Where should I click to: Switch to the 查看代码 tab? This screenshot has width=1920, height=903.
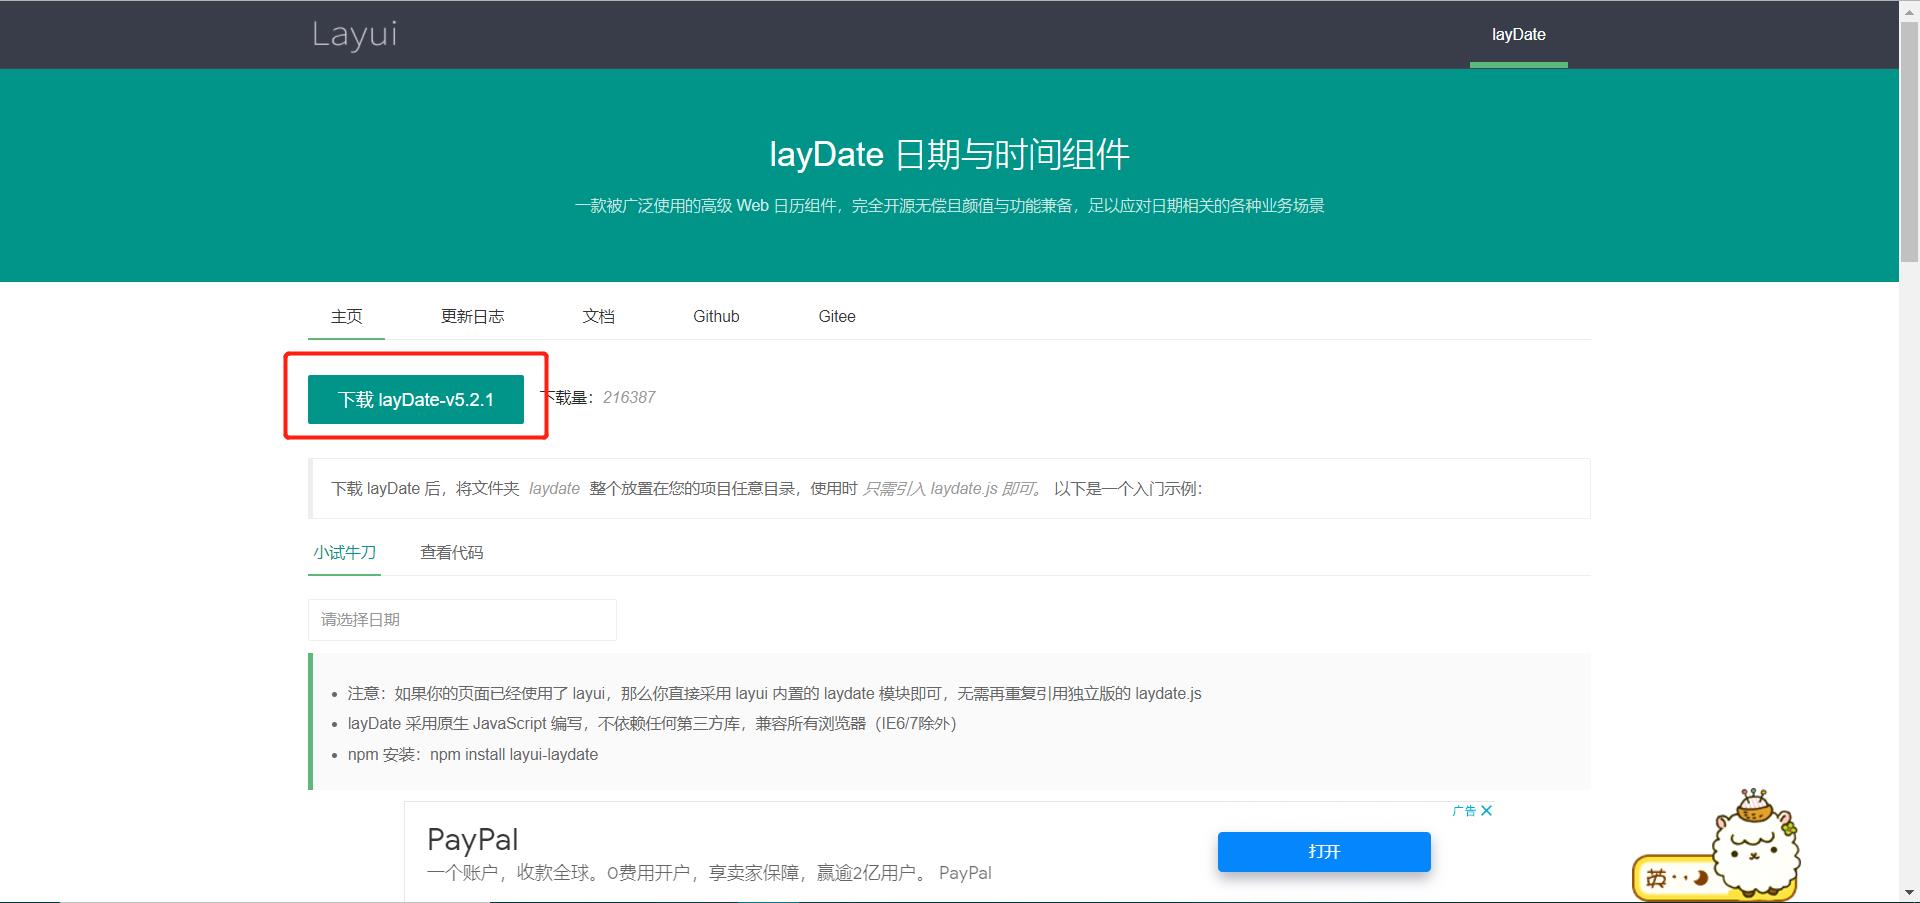451,552
